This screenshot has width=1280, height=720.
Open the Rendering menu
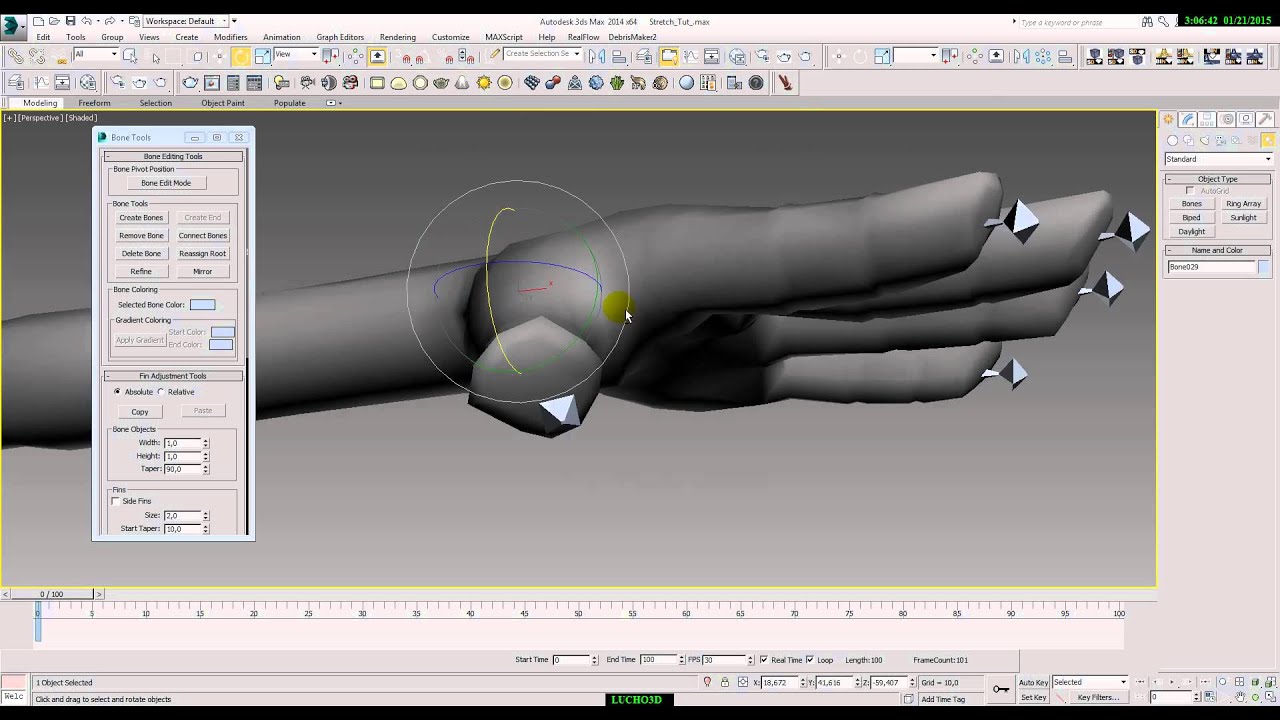point(398,37)
